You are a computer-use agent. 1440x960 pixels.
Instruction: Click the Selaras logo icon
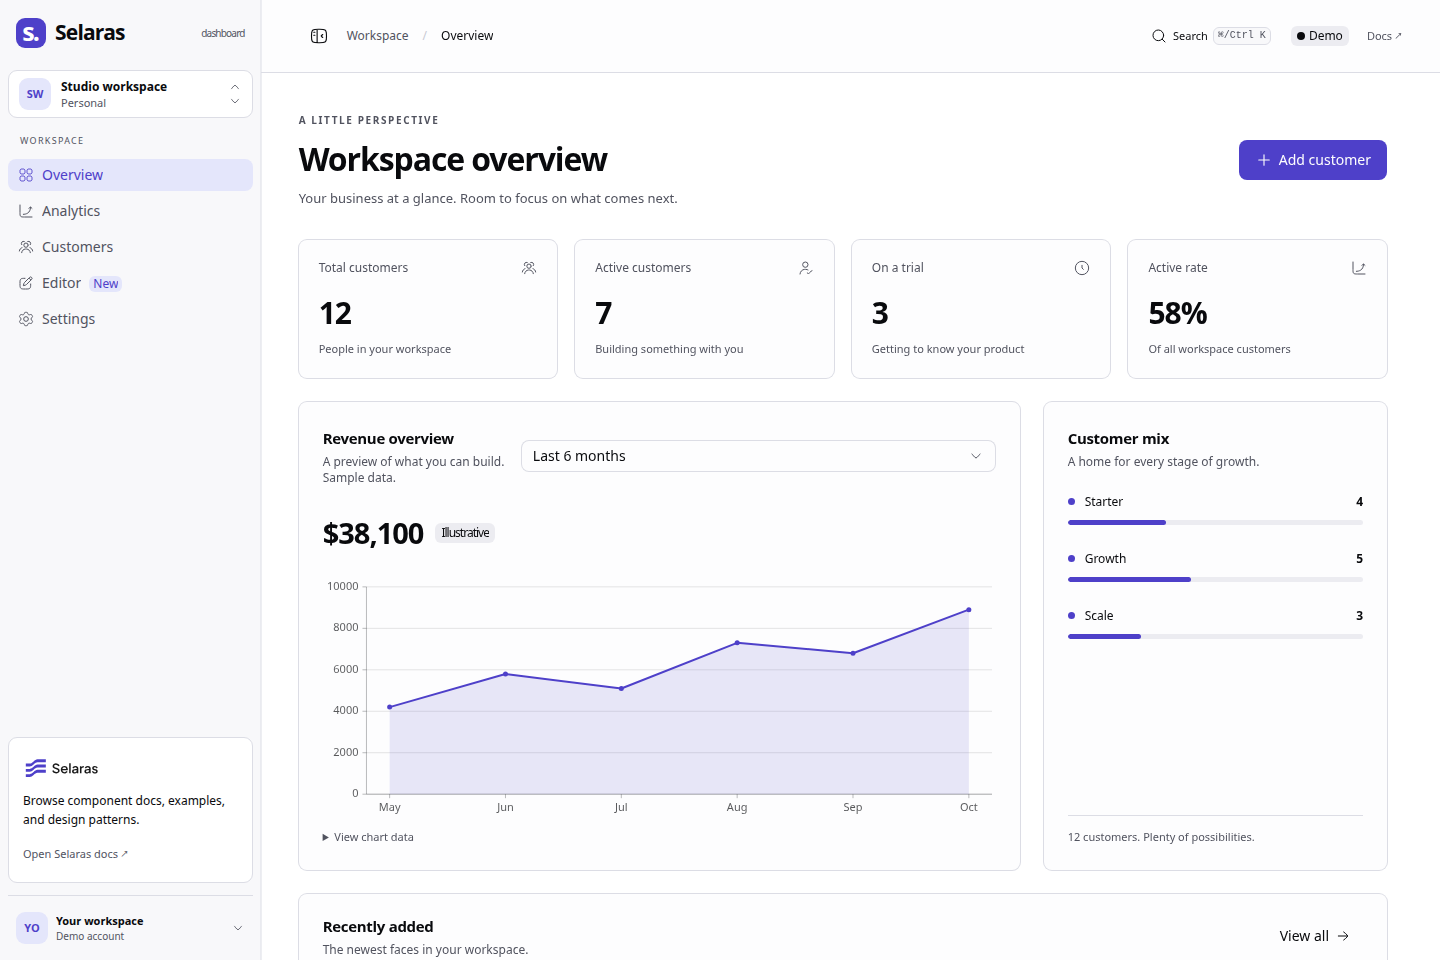coord(31,33)
